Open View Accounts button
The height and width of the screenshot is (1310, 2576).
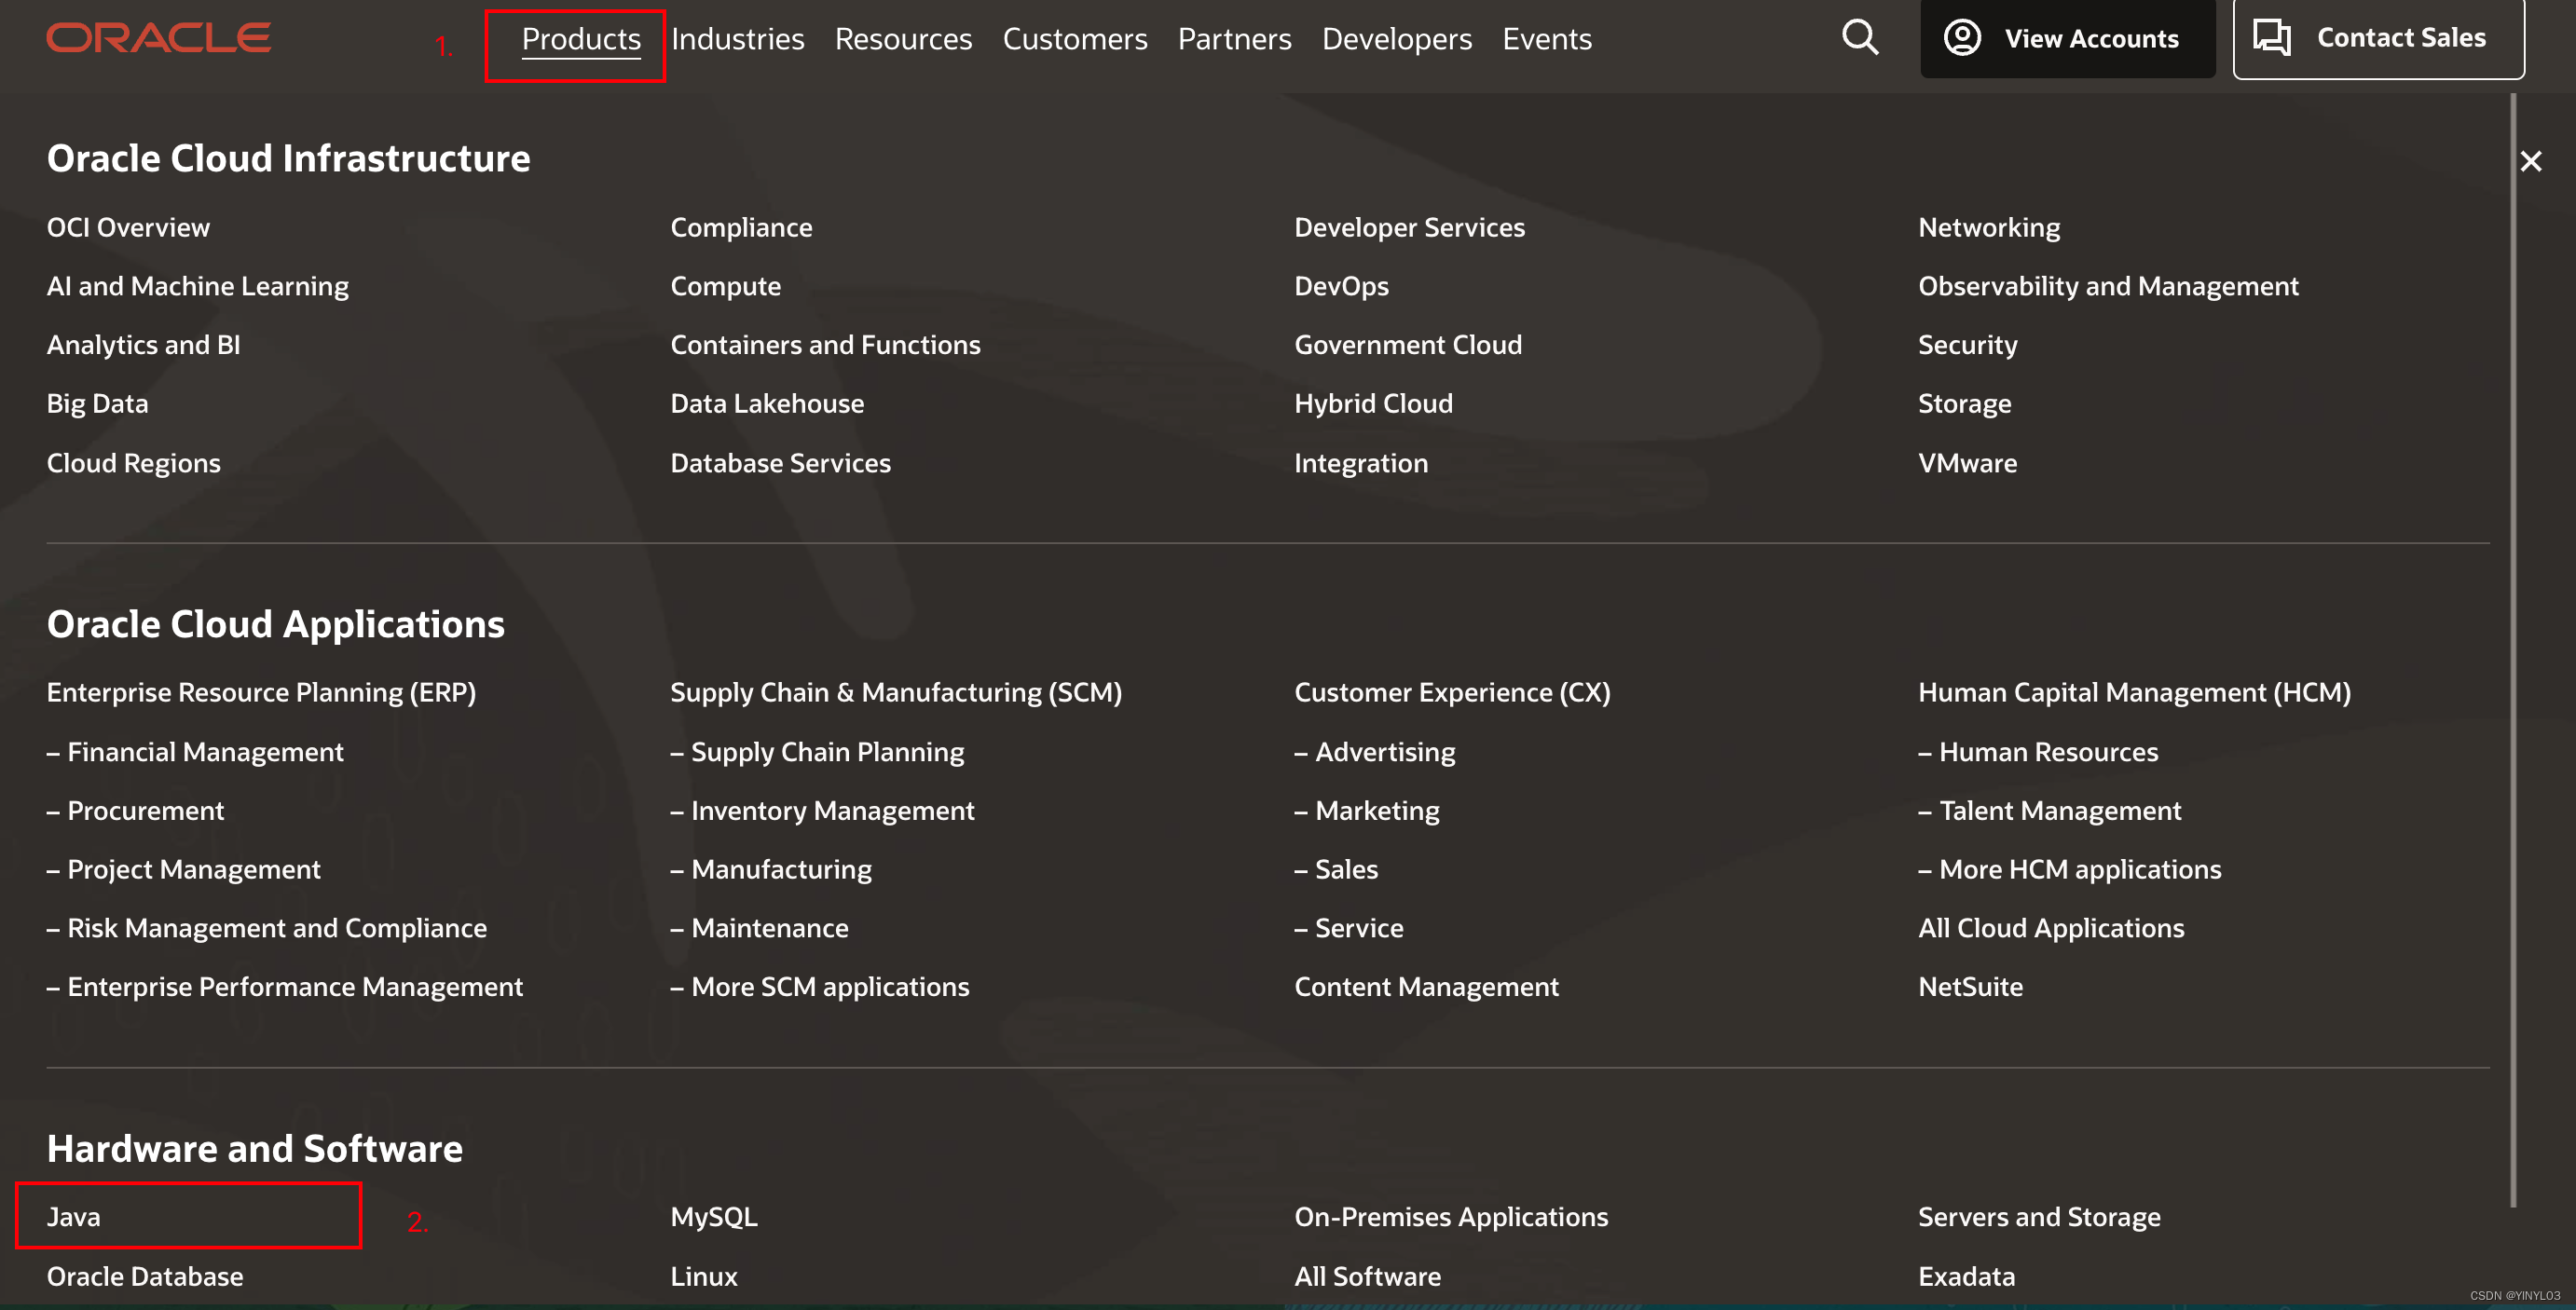point(2066,39)
